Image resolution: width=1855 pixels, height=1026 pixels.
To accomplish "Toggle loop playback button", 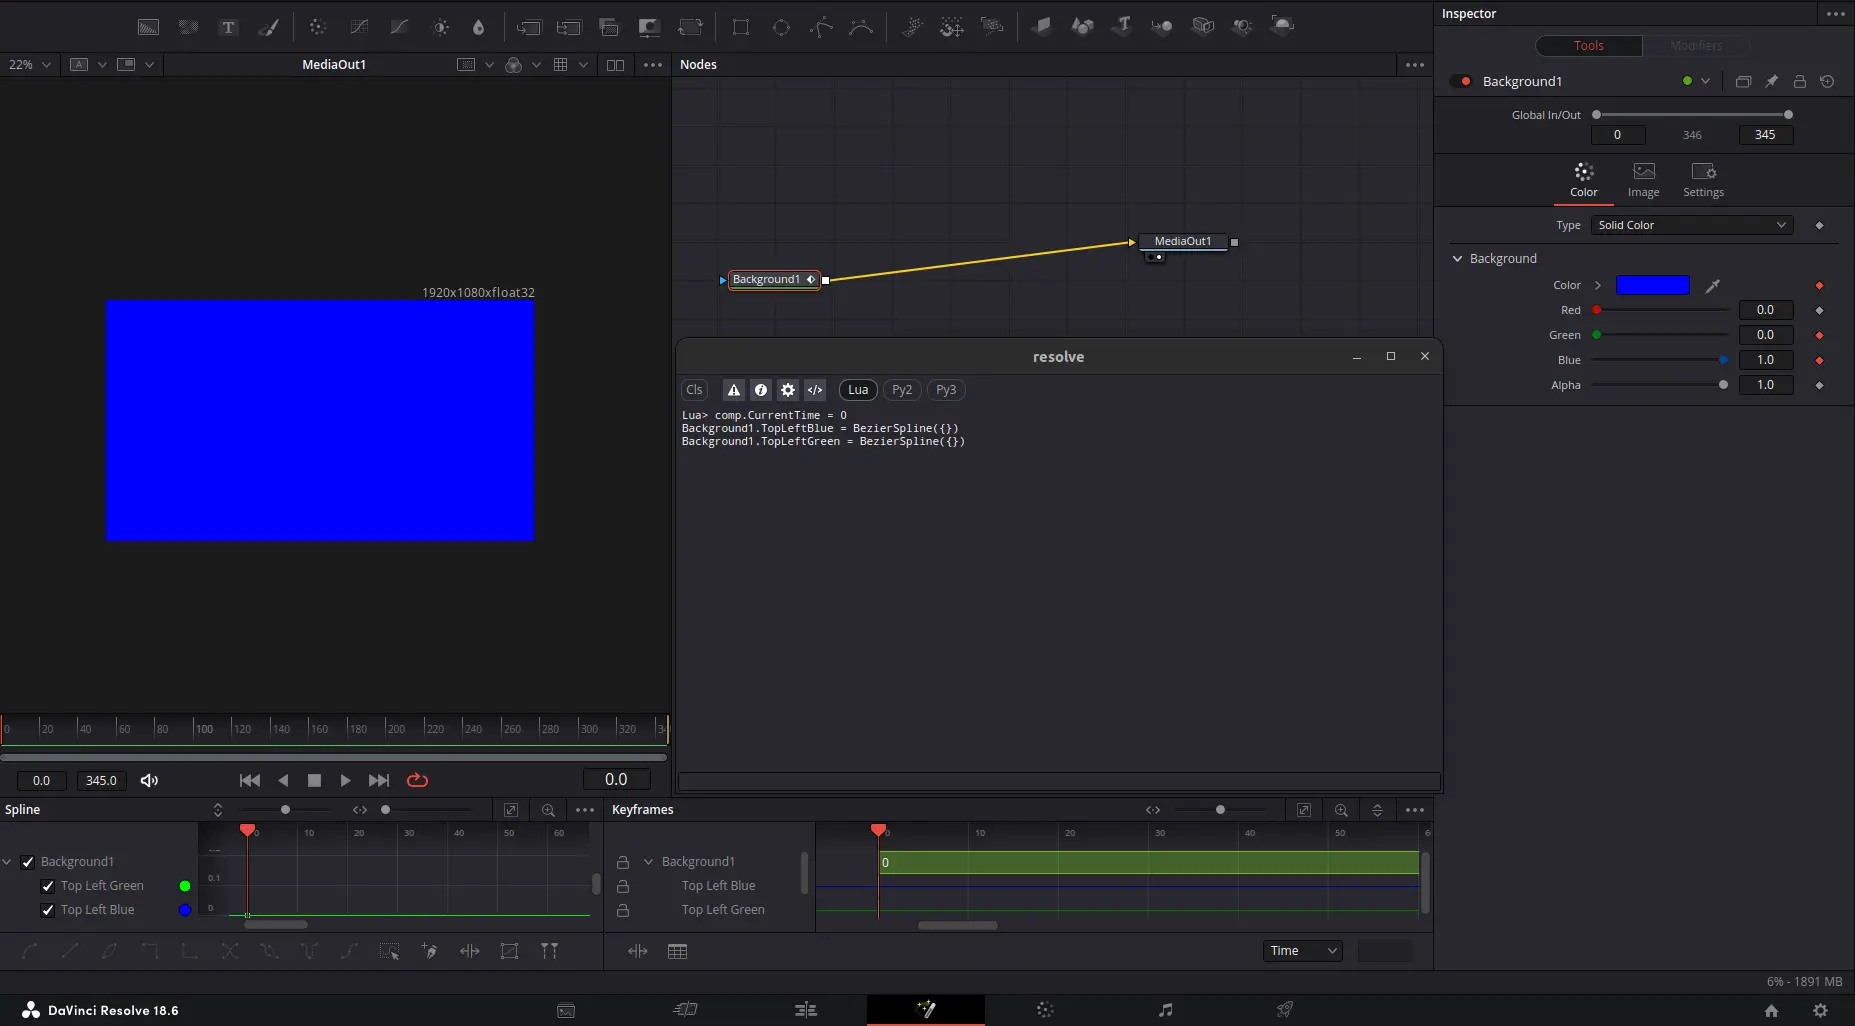I will pos(418,781).
